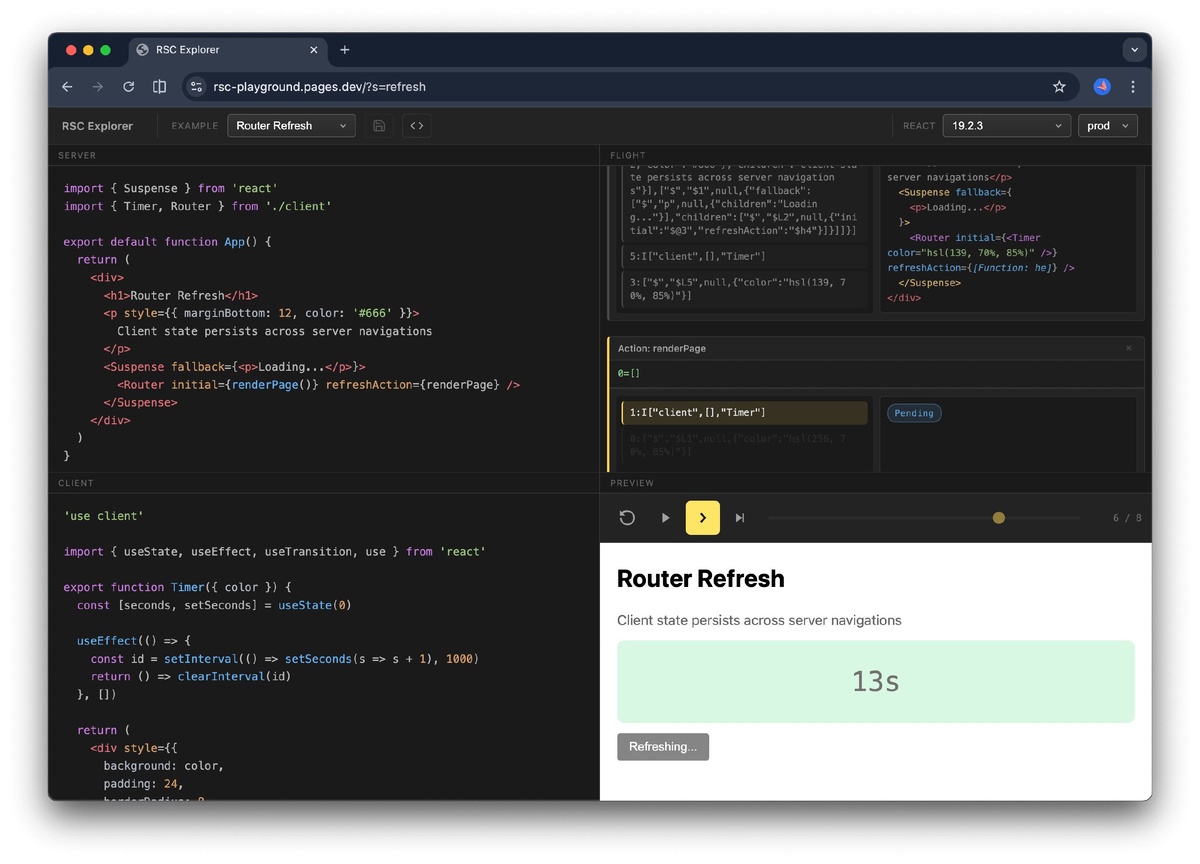The height and width of the screenshot is (864, 1200).
Task: Play the flight stream playback
Action: click(x=665, y=518)
